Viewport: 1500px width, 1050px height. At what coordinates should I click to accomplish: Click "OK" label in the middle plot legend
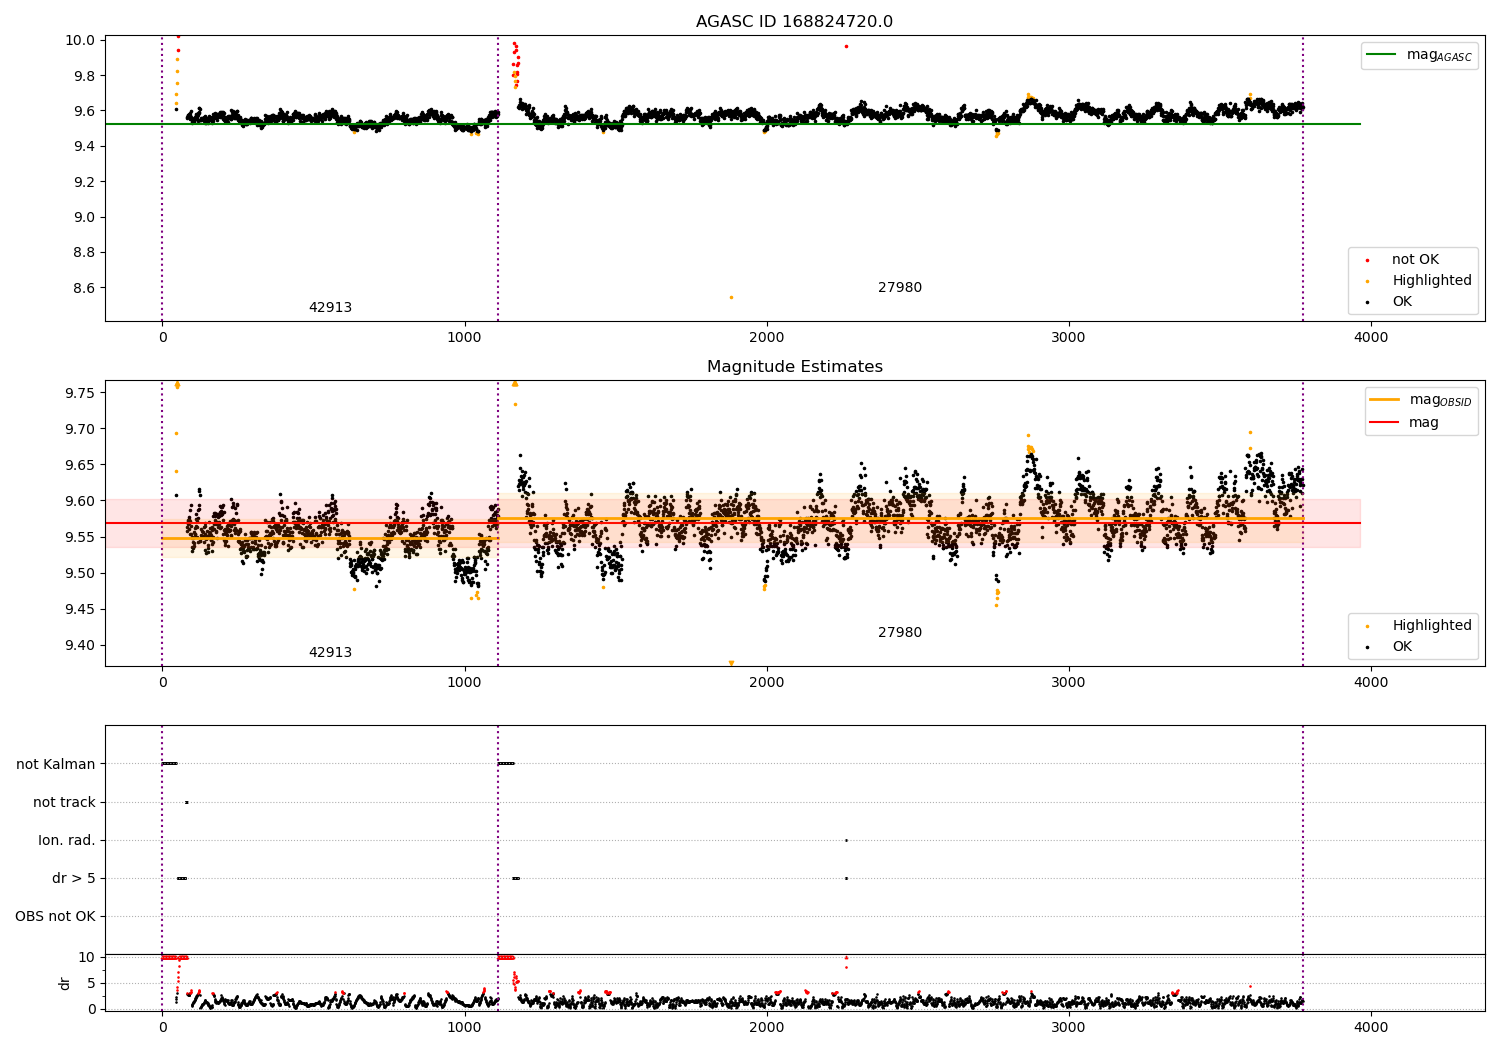click(x=1402, y=647)
